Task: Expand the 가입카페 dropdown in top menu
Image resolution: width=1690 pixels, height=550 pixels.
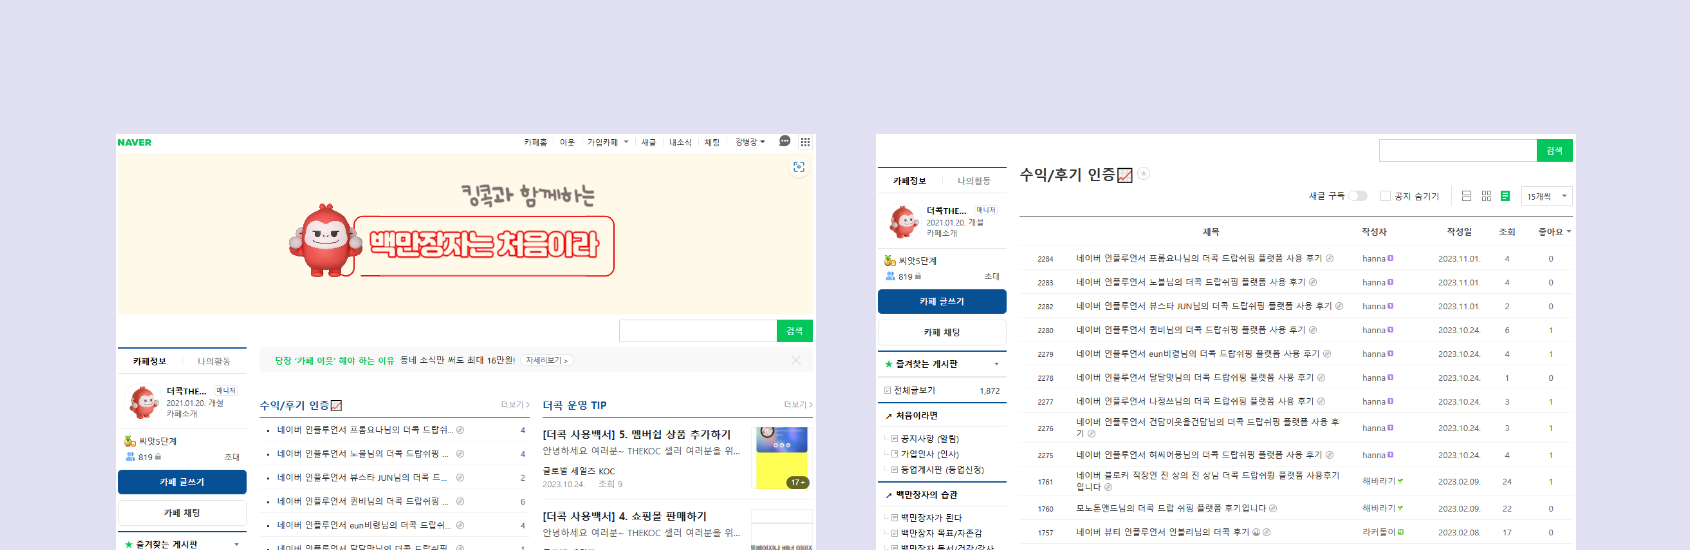Action: pos(608,142)
